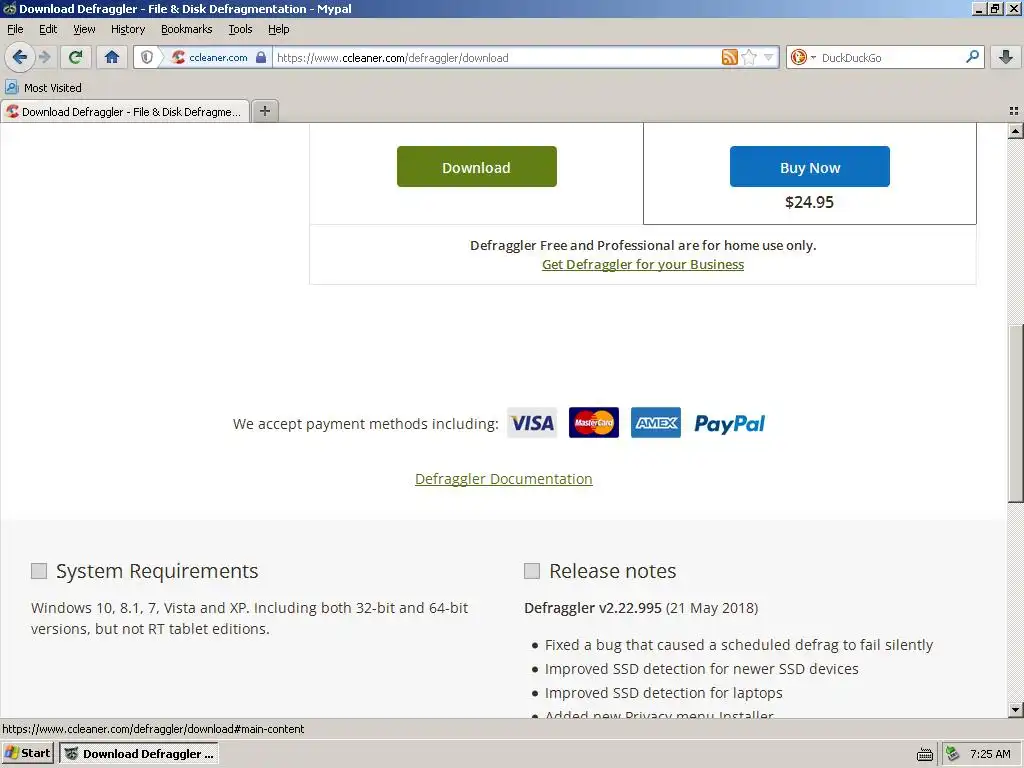The width and height of the screenshot is (1024, 768).
Task: Click the scrollbar up arrow
Action: coord(1015,131)
